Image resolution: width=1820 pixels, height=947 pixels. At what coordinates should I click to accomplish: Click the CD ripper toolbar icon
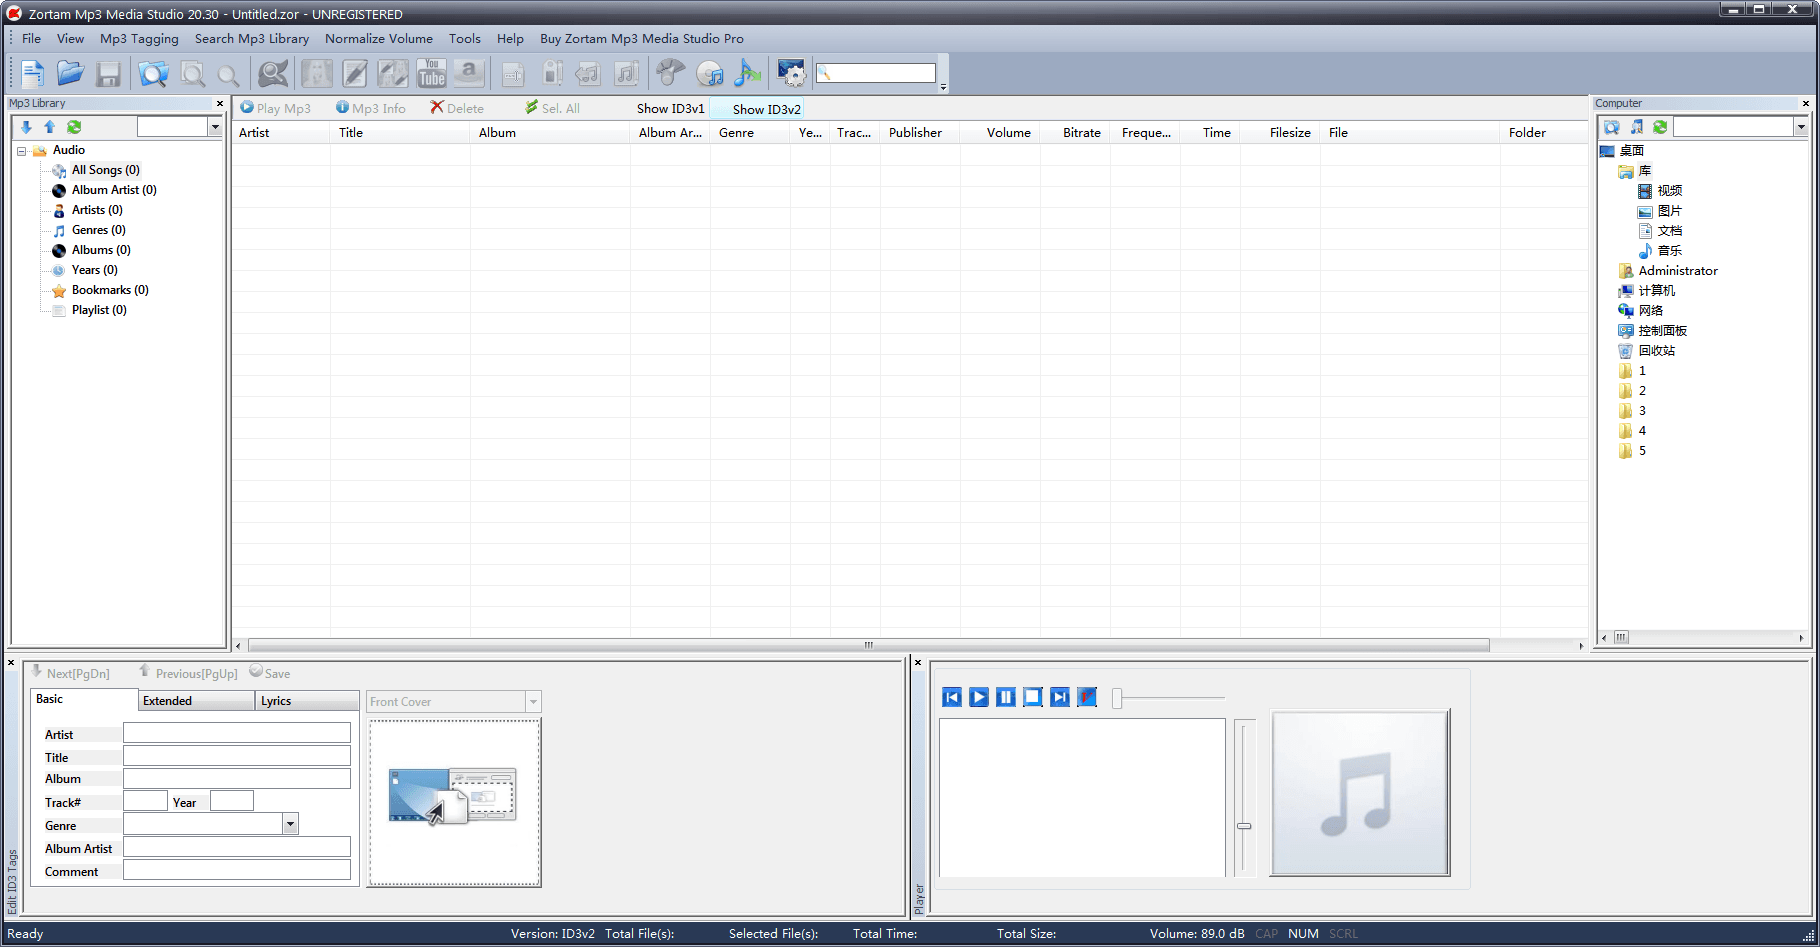(710, 73)
